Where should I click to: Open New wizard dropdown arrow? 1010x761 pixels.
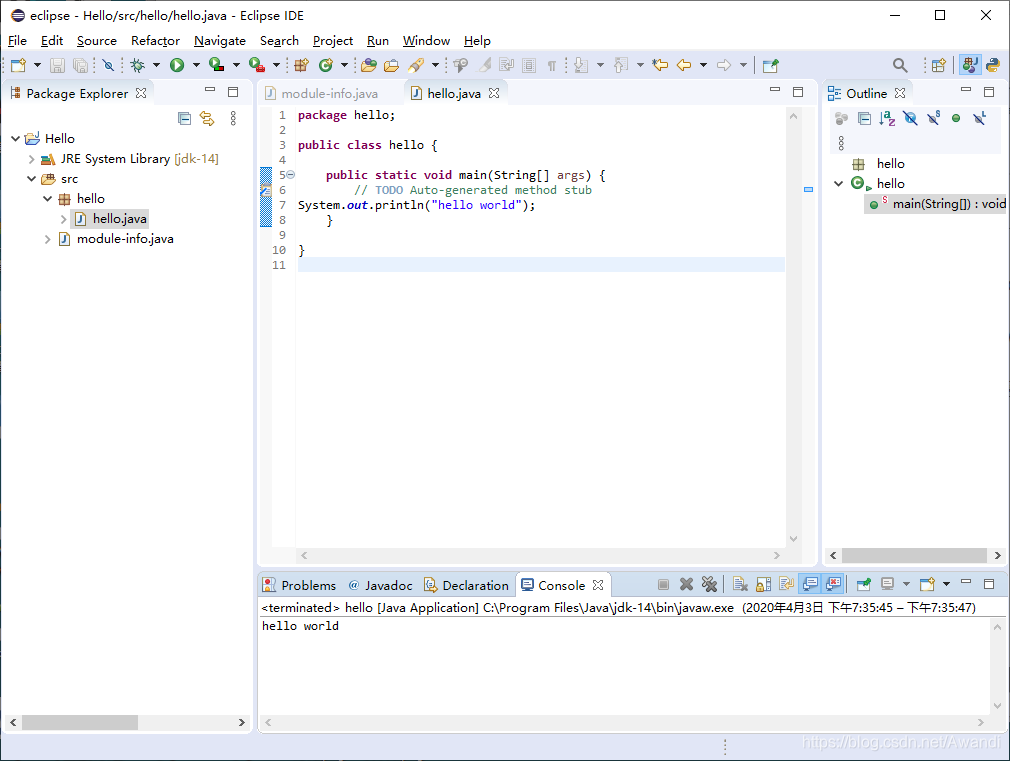[37, 65]
